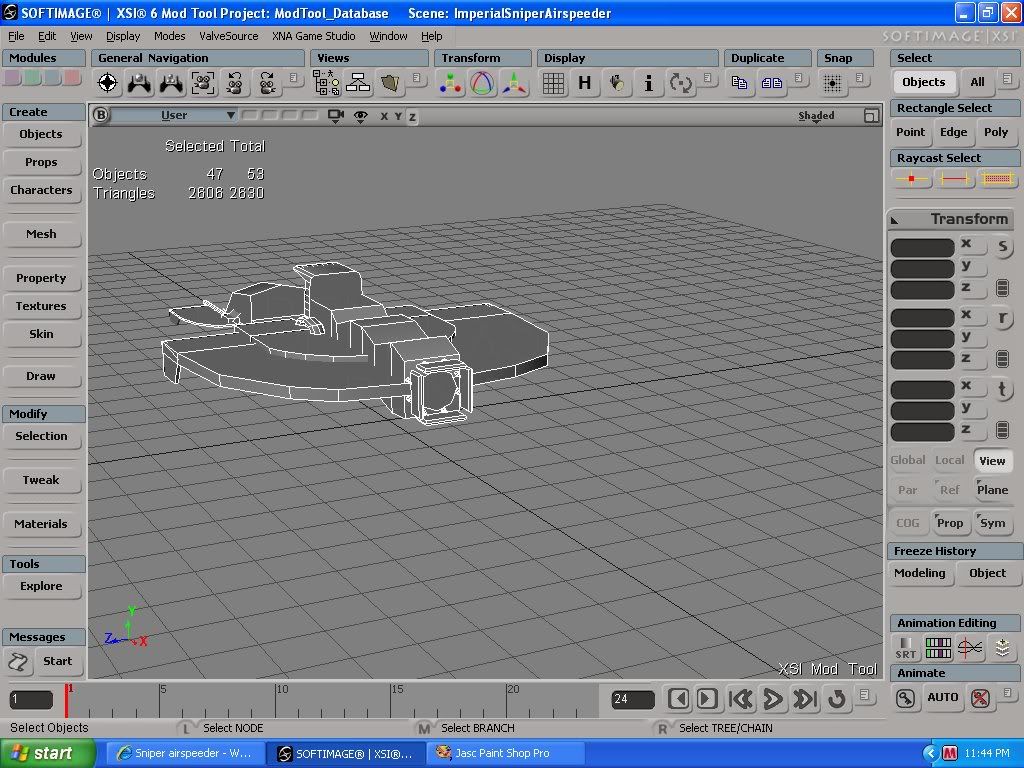Toggle the viewport eye visibility icon
The width and height of the screenshot is (1024, 768).
coord(360,116)
